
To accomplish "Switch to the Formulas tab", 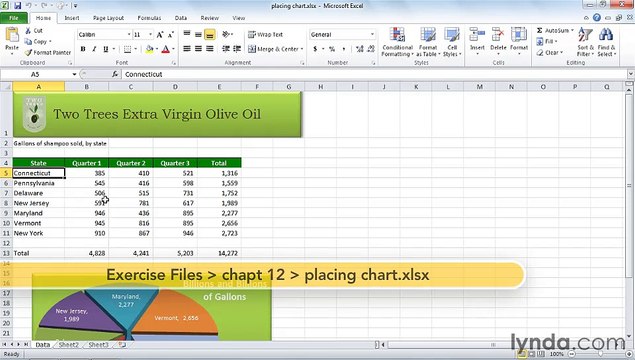I will click(x=149, y=18).
